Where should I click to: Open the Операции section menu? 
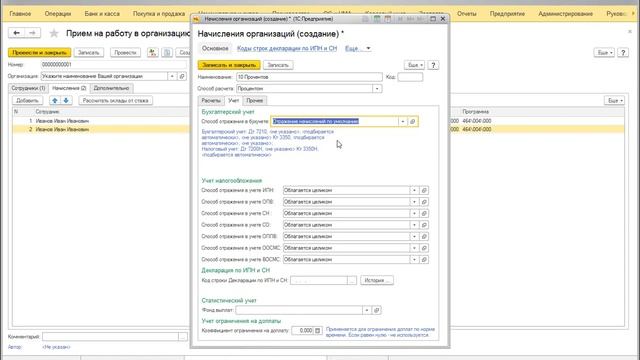pyautogui.click(x=58, y=14)
